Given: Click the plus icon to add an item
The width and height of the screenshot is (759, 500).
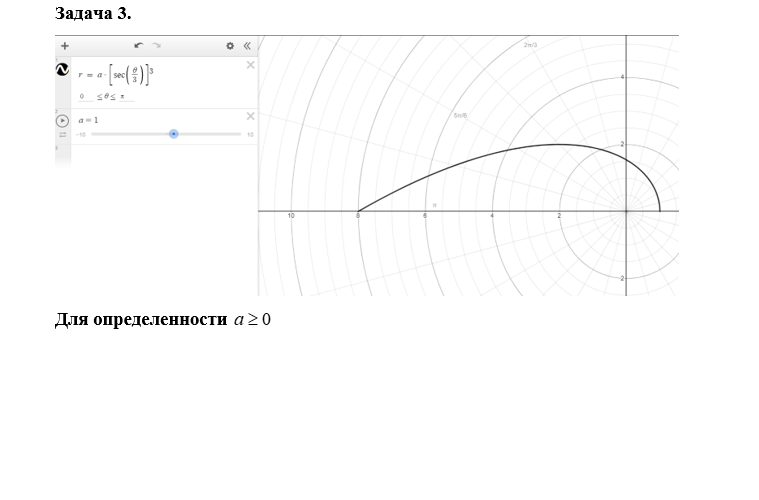Looking at the screenshot, I should 65,45.
